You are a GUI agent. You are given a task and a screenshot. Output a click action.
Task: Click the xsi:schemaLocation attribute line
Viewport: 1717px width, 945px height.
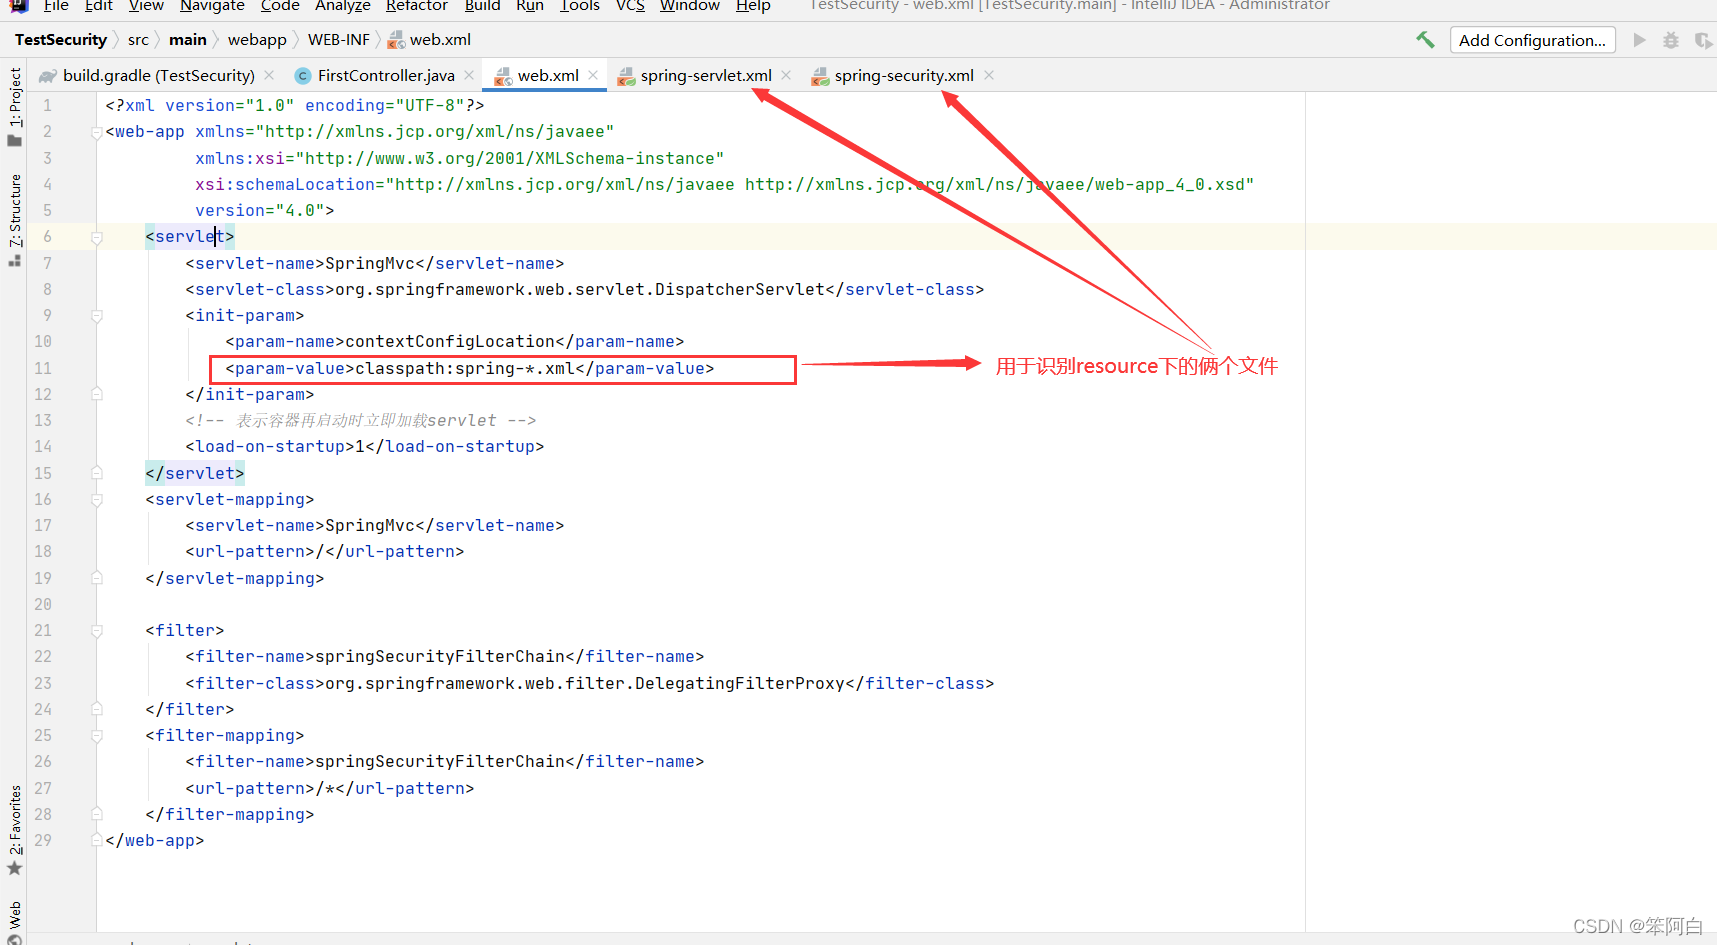click(724, 185)
